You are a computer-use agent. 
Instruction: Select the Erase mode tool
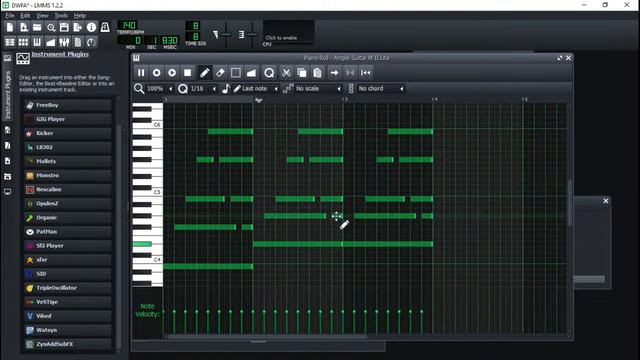[220, 73]
